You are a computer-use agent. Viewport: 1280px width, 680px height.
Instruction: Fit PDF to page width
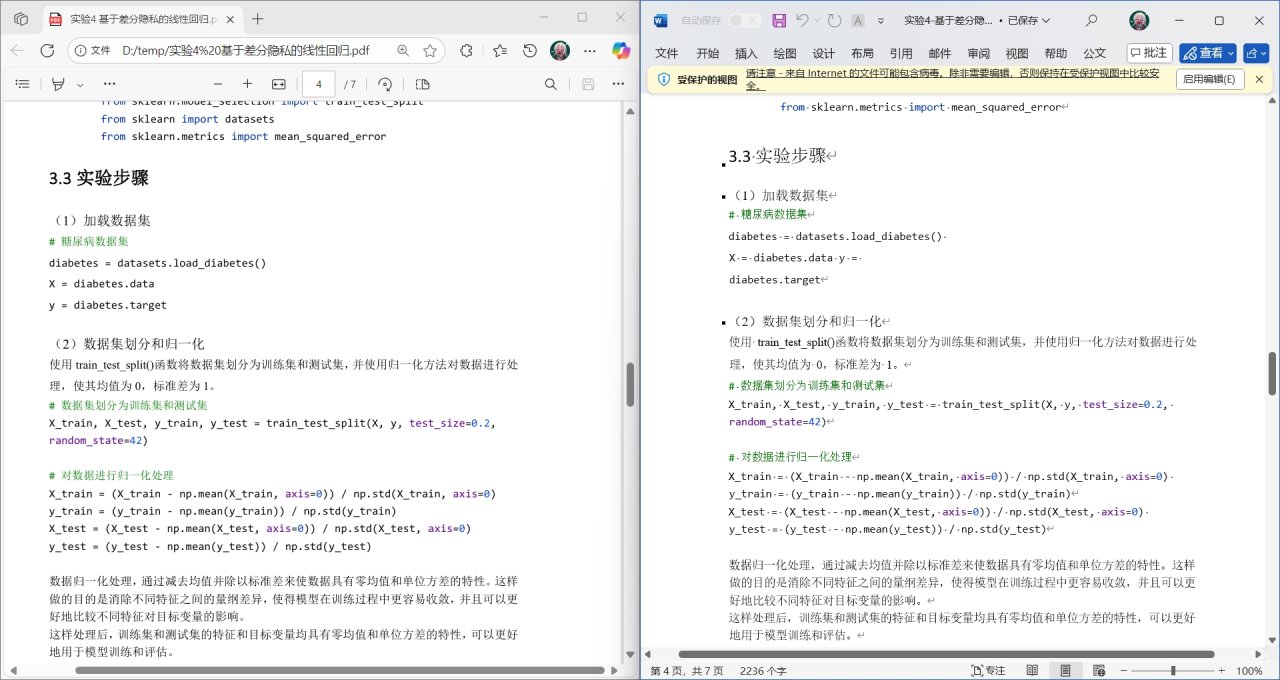coord(279,85)
